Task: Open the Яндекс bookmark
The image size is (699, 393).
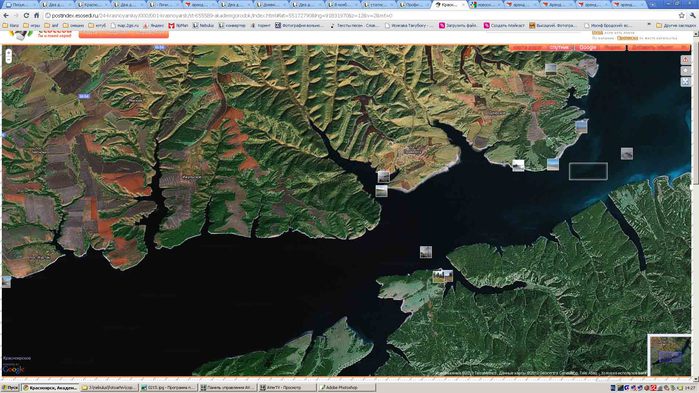Action: pyautogui.click(x=153, y=26)
